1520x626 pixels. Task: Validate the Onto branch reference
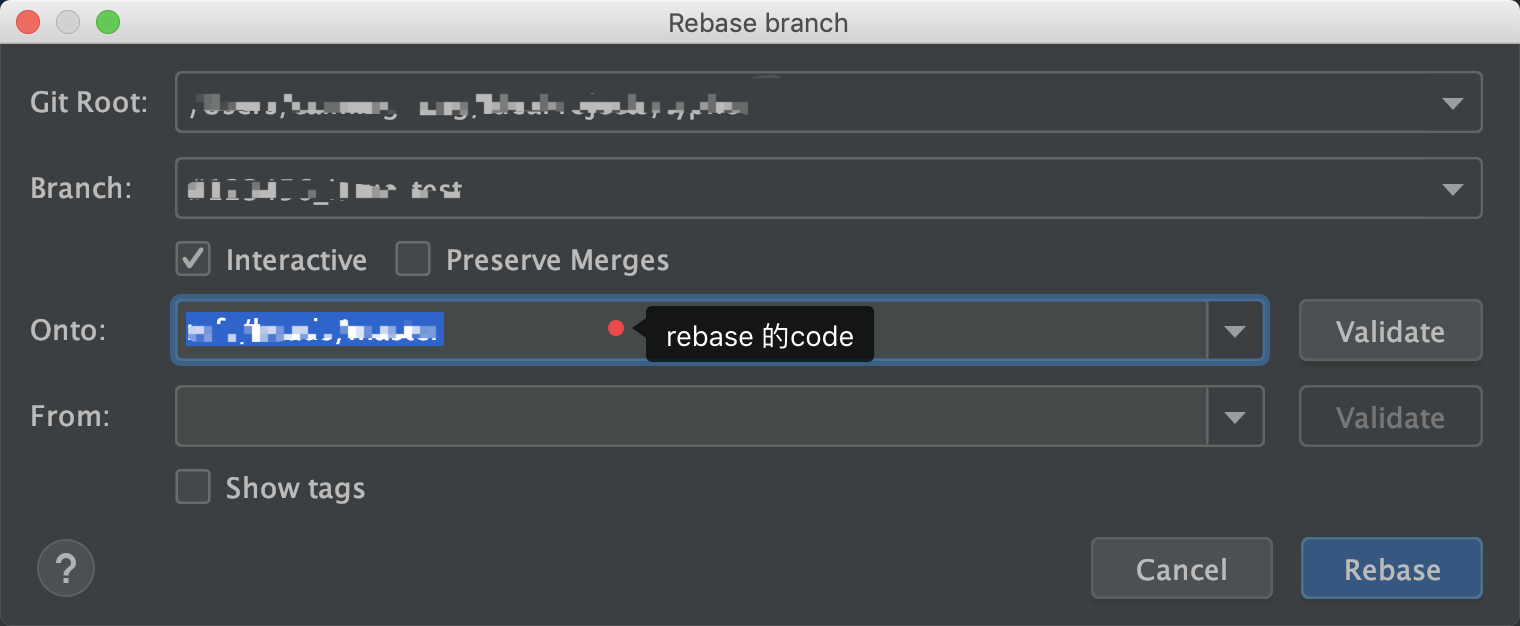[x=1390, y=330]
